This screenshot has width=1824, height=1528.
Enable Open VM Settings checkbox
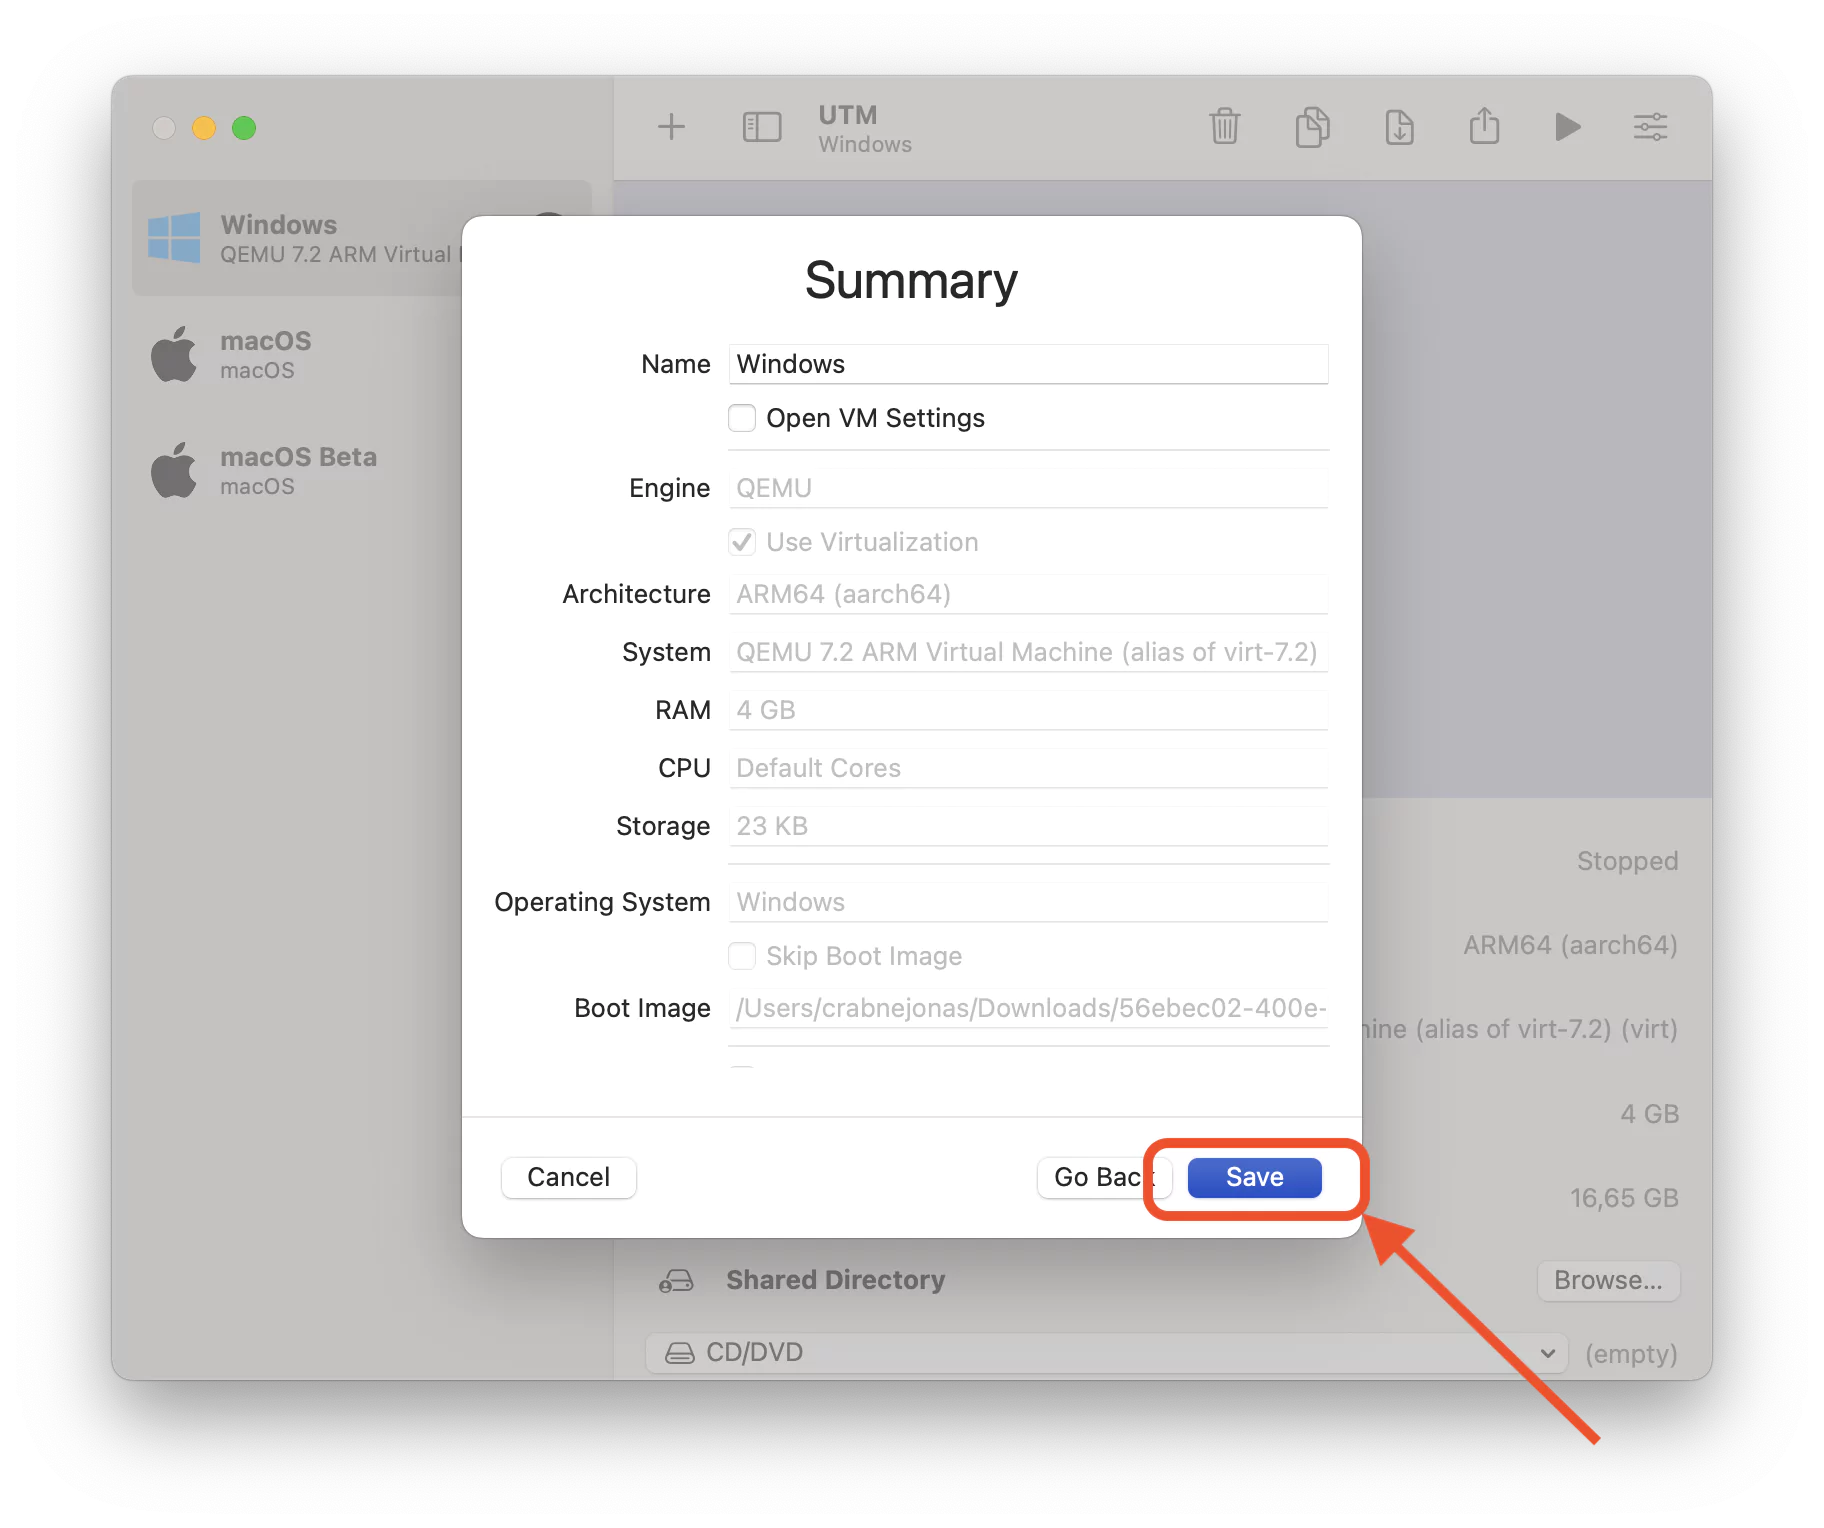click(742, 418)
